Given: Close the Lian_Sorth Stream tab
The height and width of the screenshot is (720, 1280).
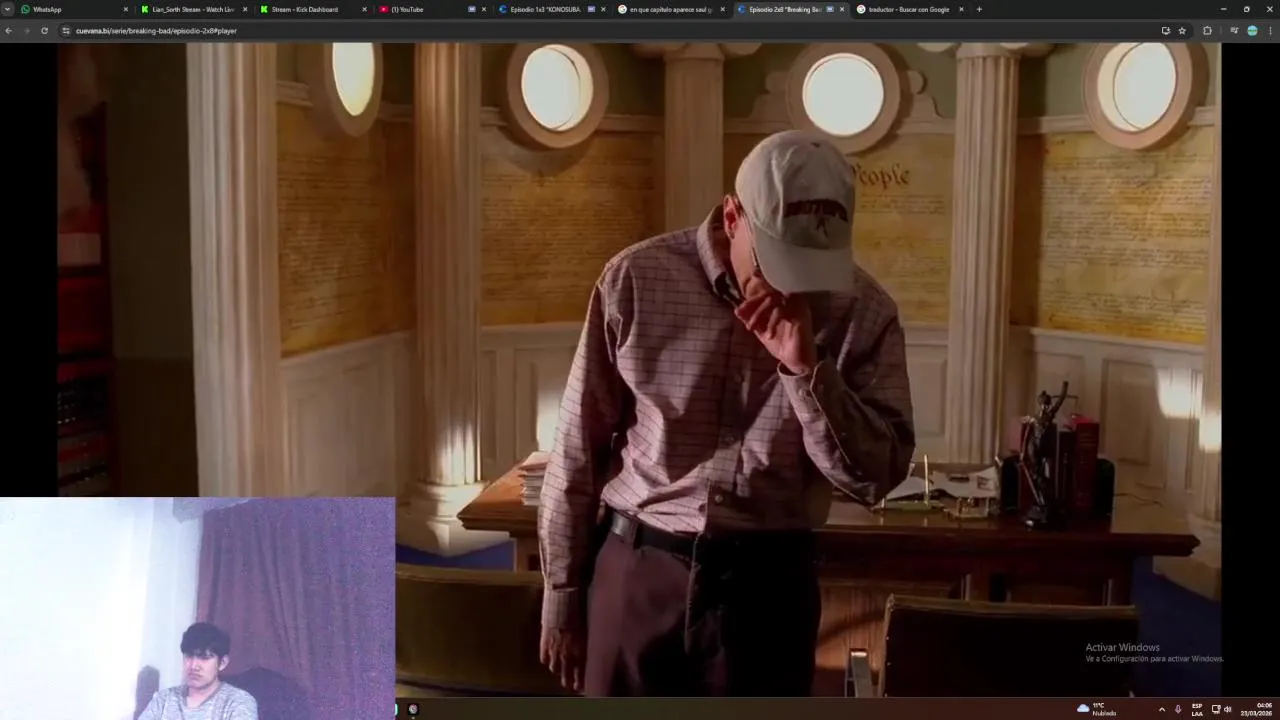Looking at the screenshot, I should click(245, 9).
